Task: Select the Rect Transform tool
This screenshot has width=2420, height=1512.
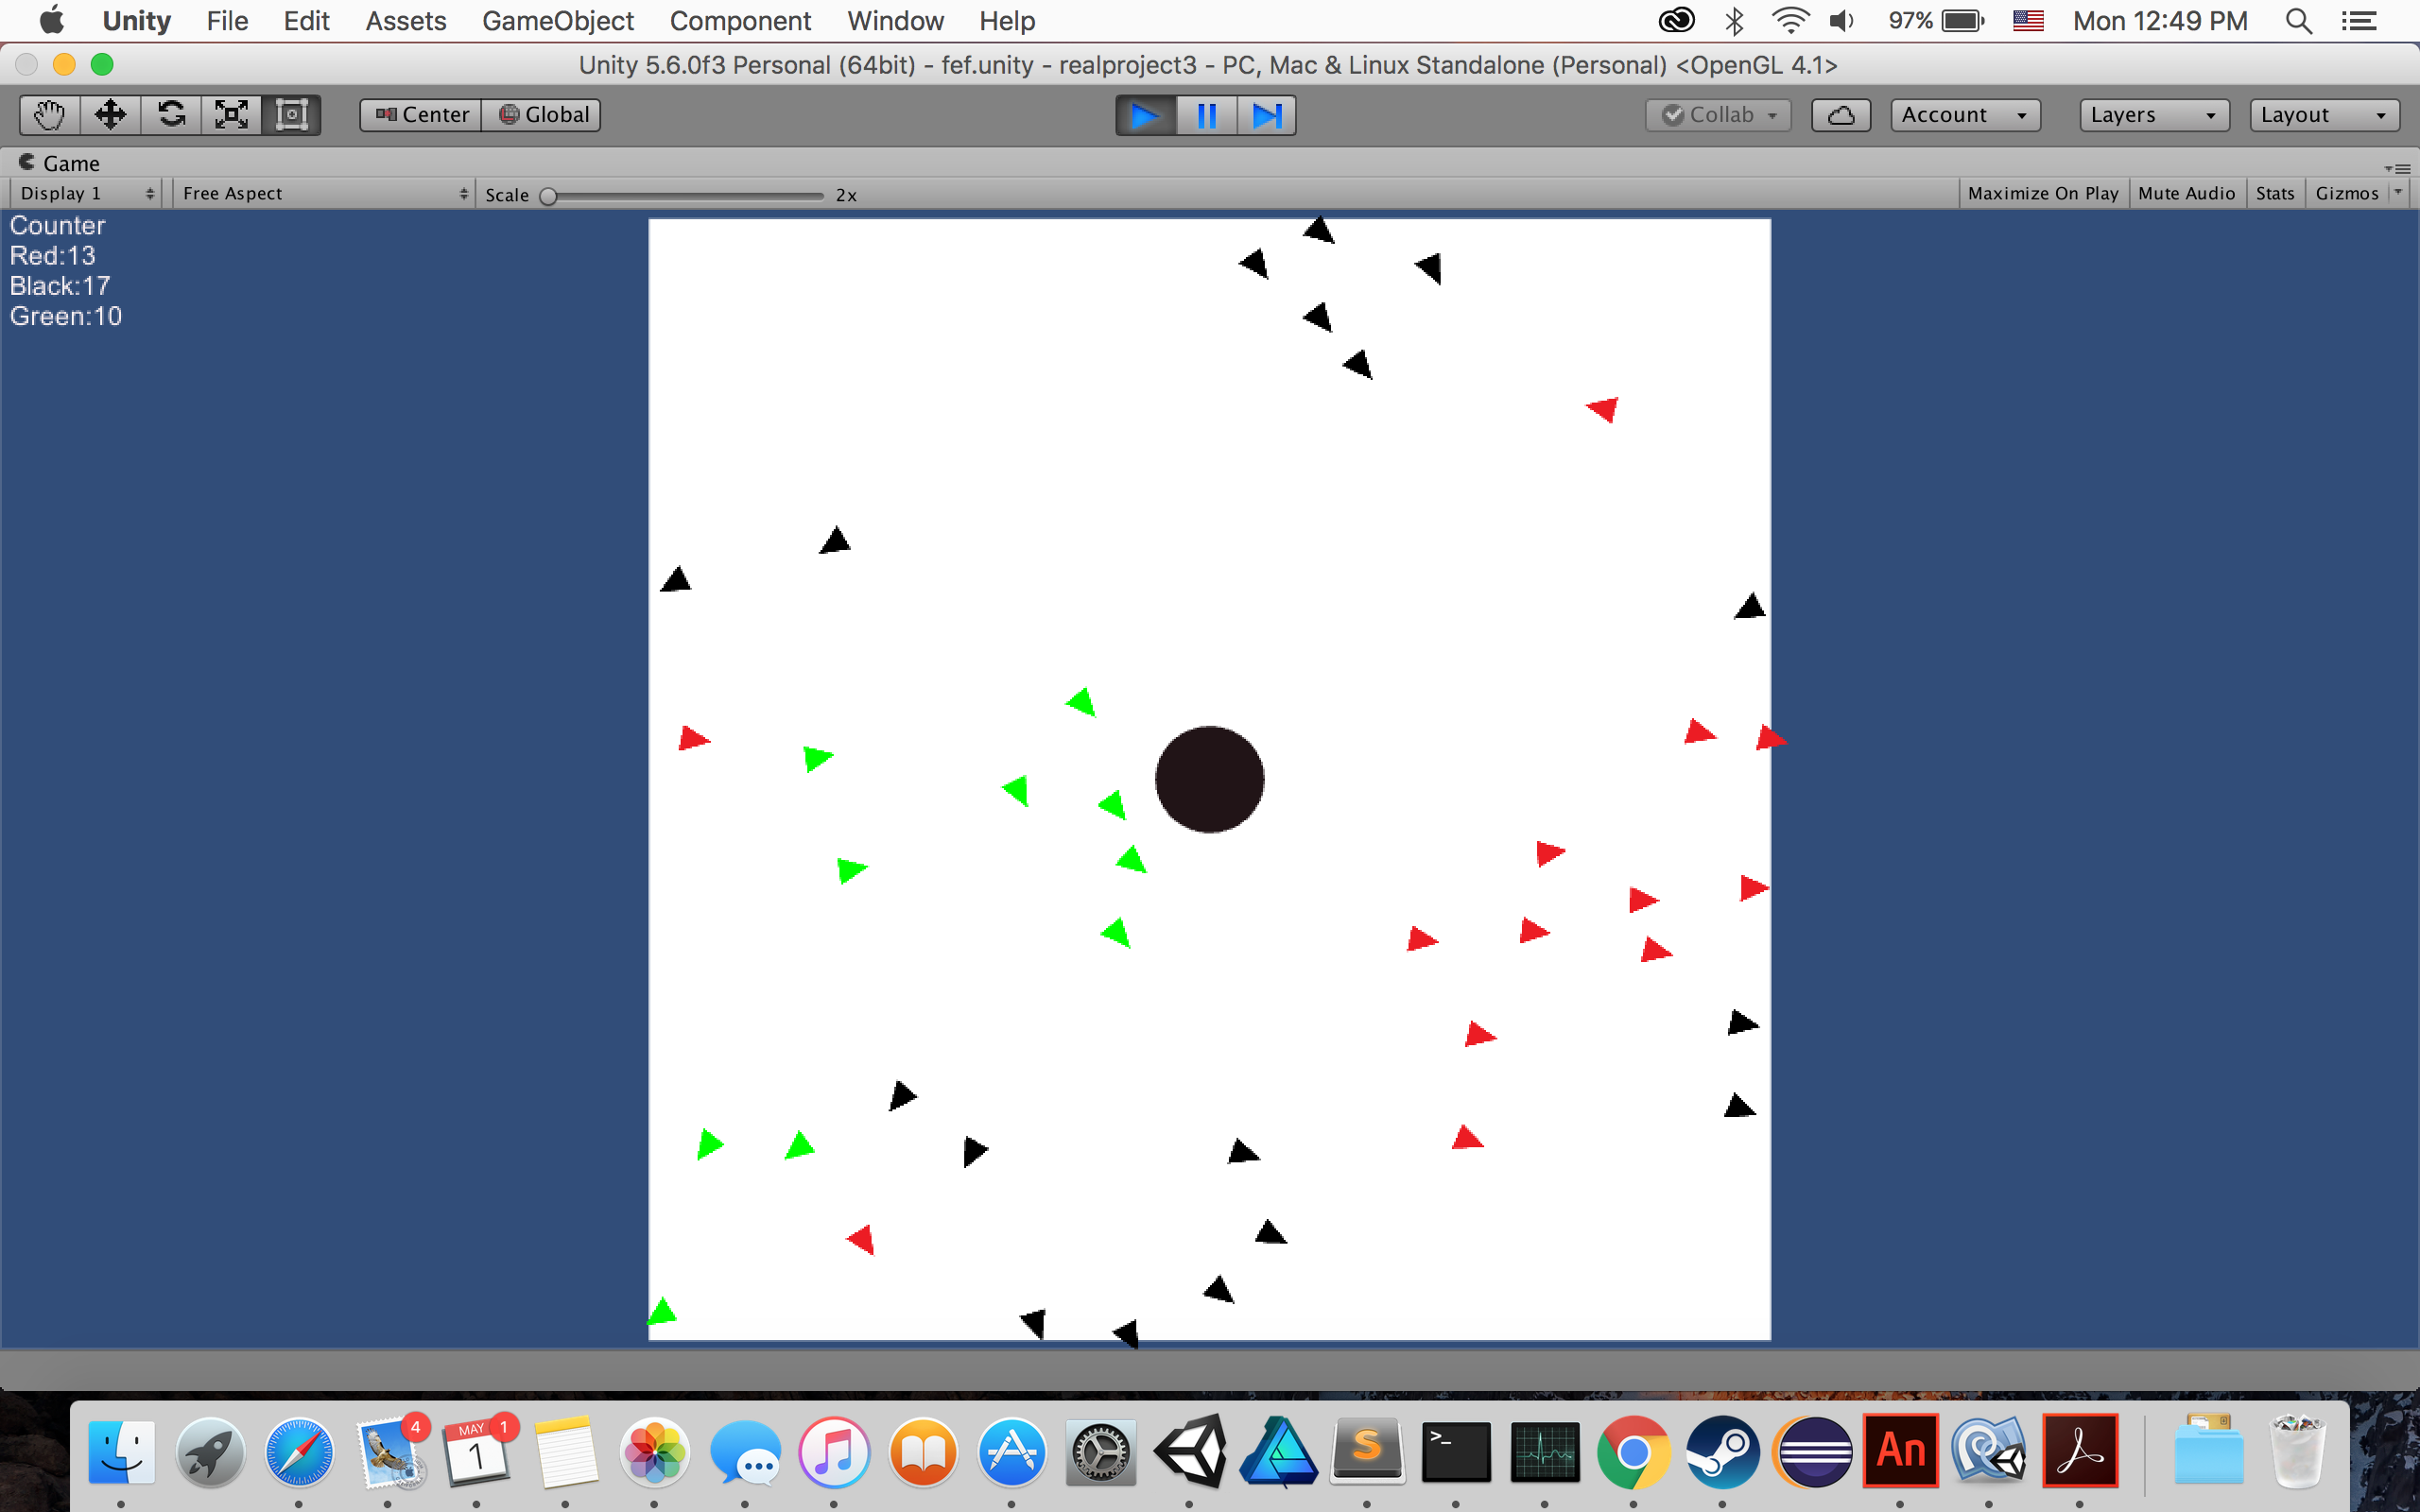Action: [x=291, y=115]
